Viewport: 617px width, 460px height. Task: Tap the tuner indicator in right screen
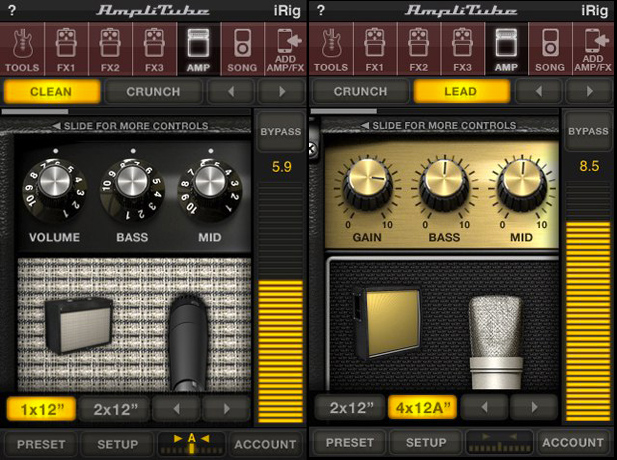[499, 442]
